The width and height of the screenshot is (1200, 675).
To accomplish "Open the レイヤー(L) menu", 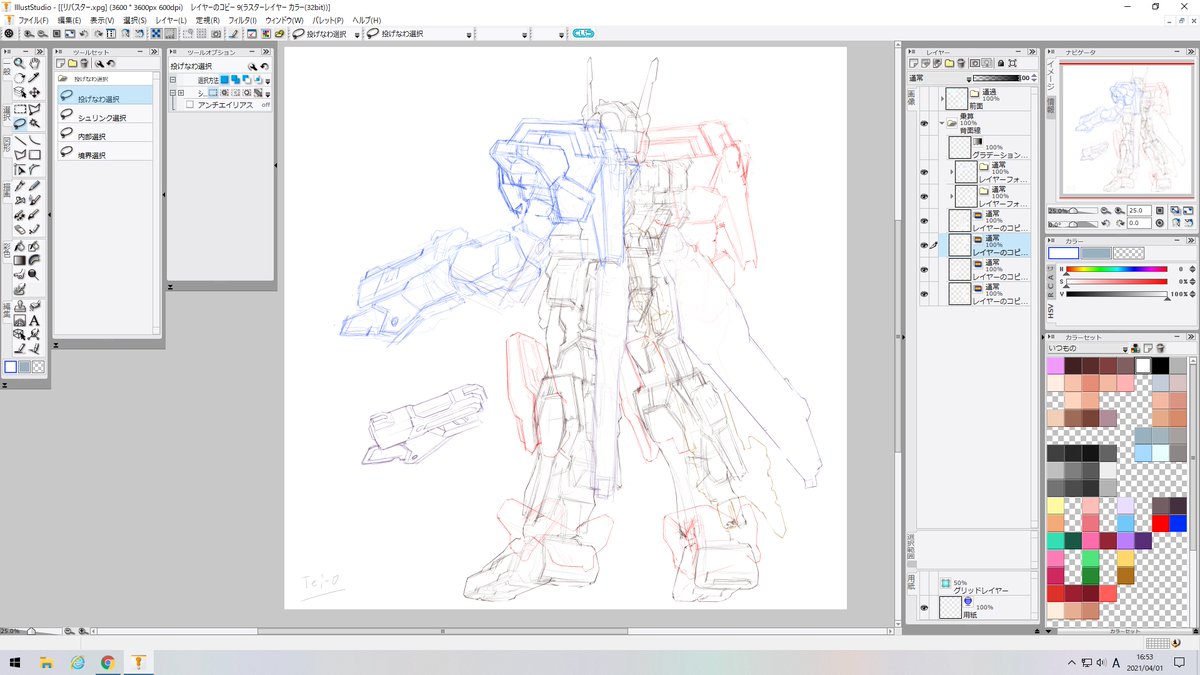I will pos(171,20).
